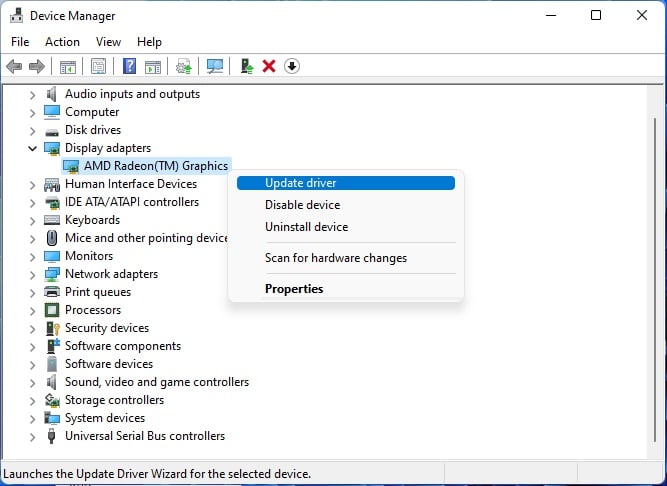Click the red X Uninstall device icon
Screen dimensions: 667x486
coord(269,66)
